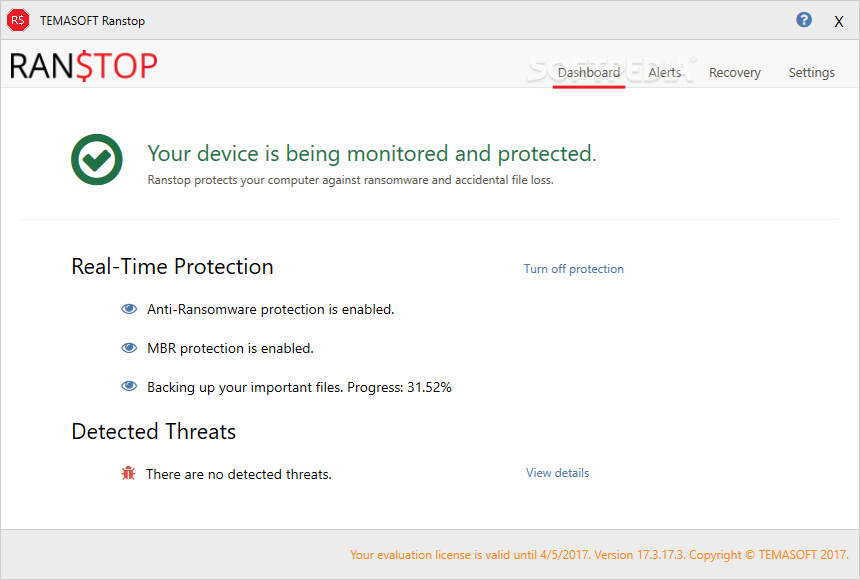This screenshot has height=580, width=860.
Task: Click the red R$ app icon in title bar
Action: (18, 20)
